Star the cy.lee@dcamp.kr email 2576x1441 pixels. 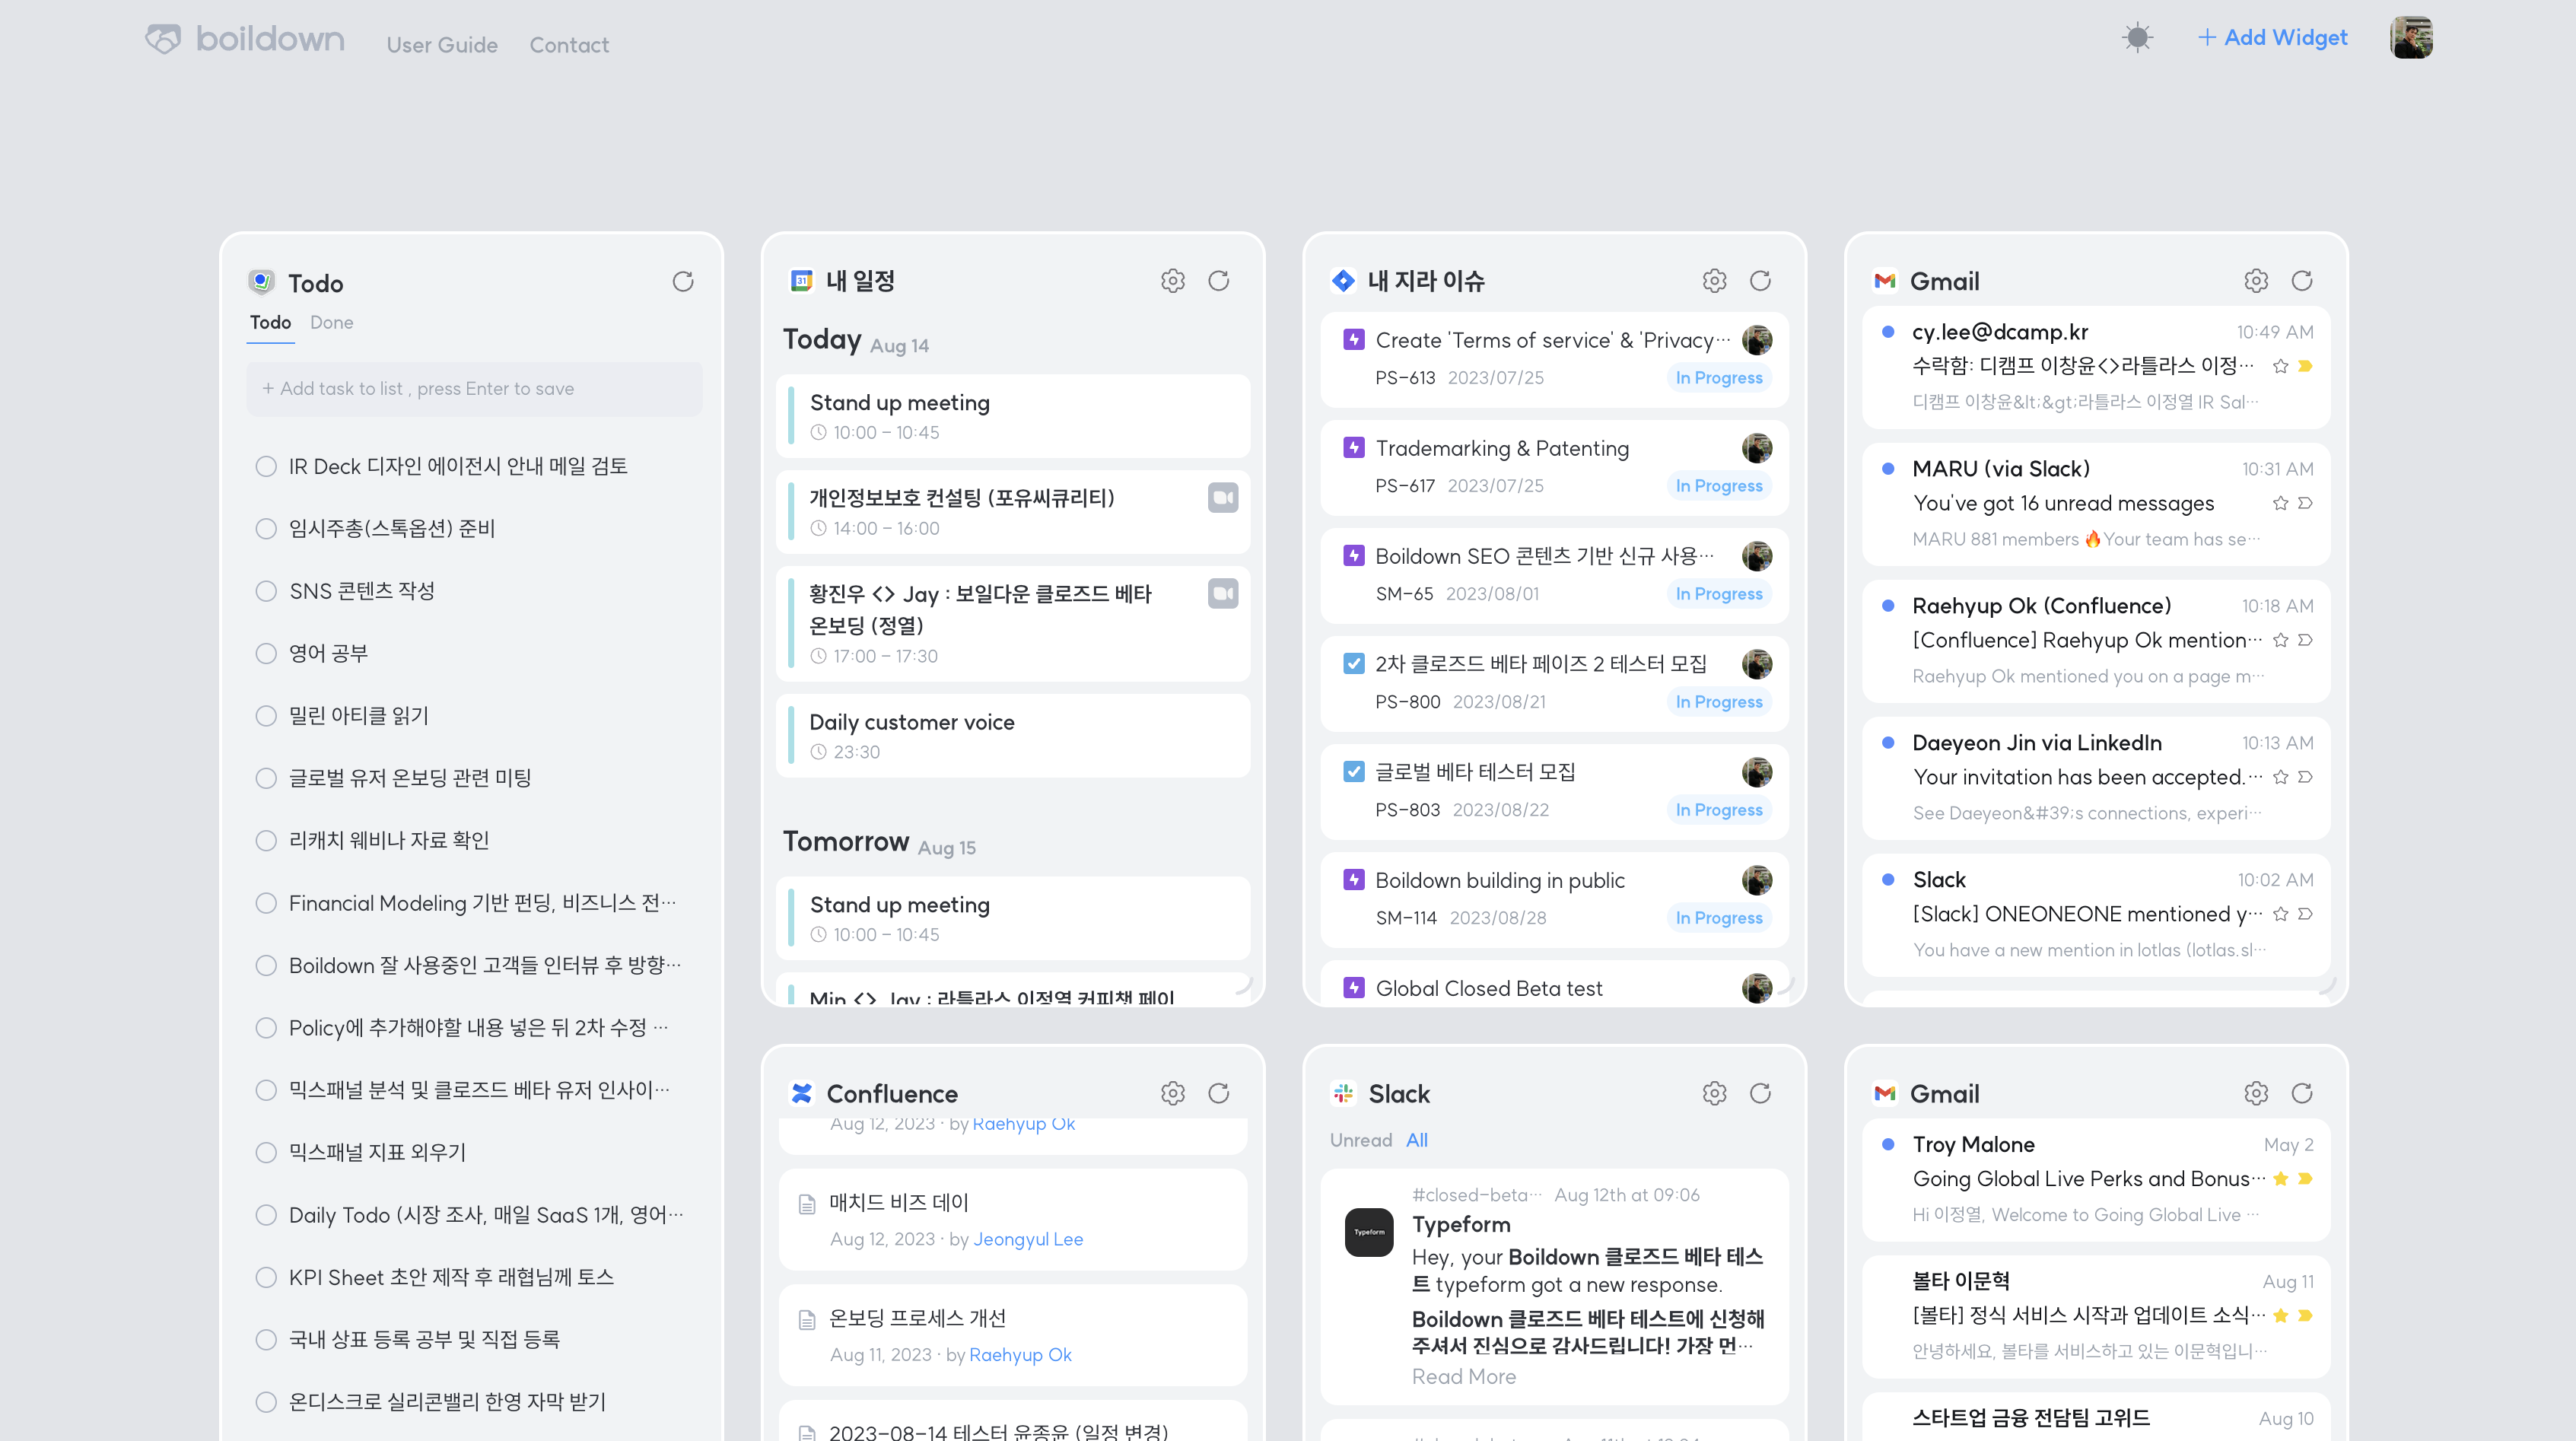2280,366
